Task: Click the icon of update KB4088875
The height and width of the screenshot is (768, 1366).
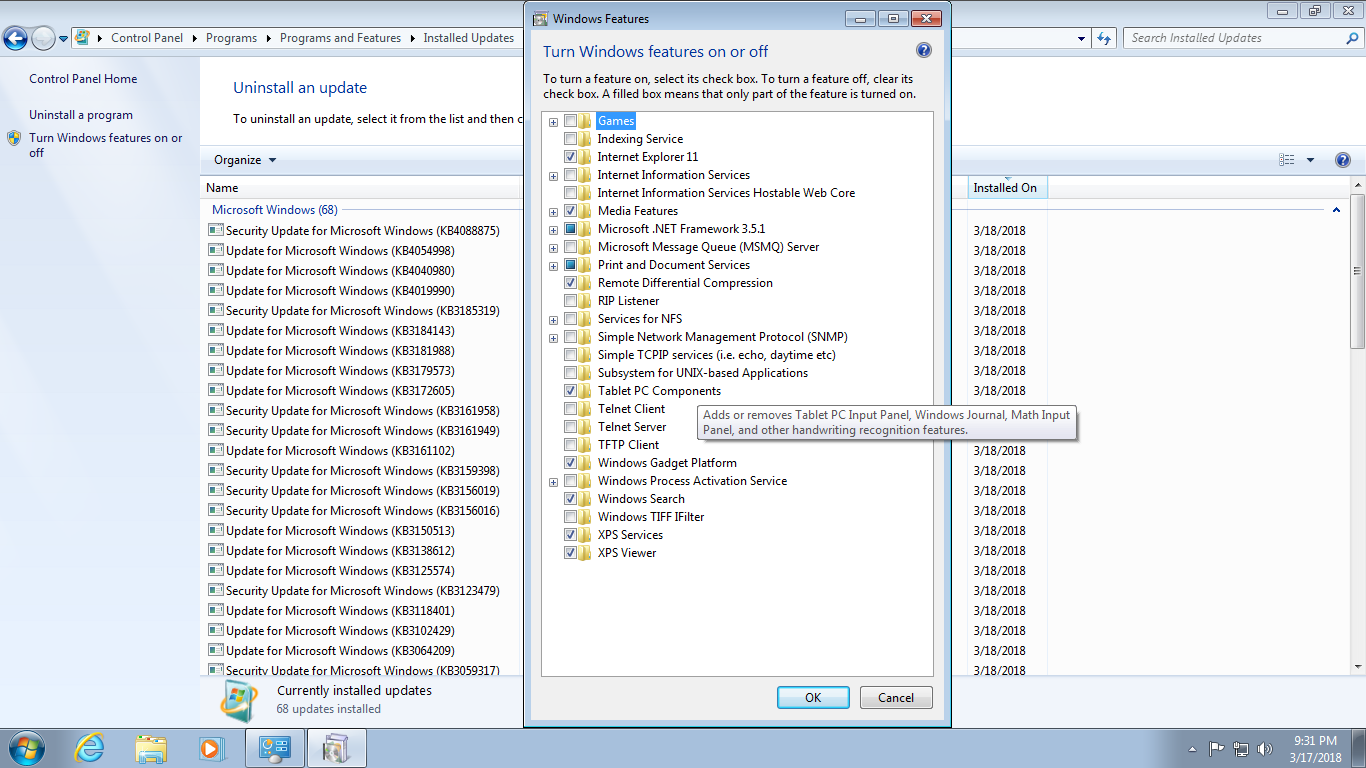Action: [215, 230]
